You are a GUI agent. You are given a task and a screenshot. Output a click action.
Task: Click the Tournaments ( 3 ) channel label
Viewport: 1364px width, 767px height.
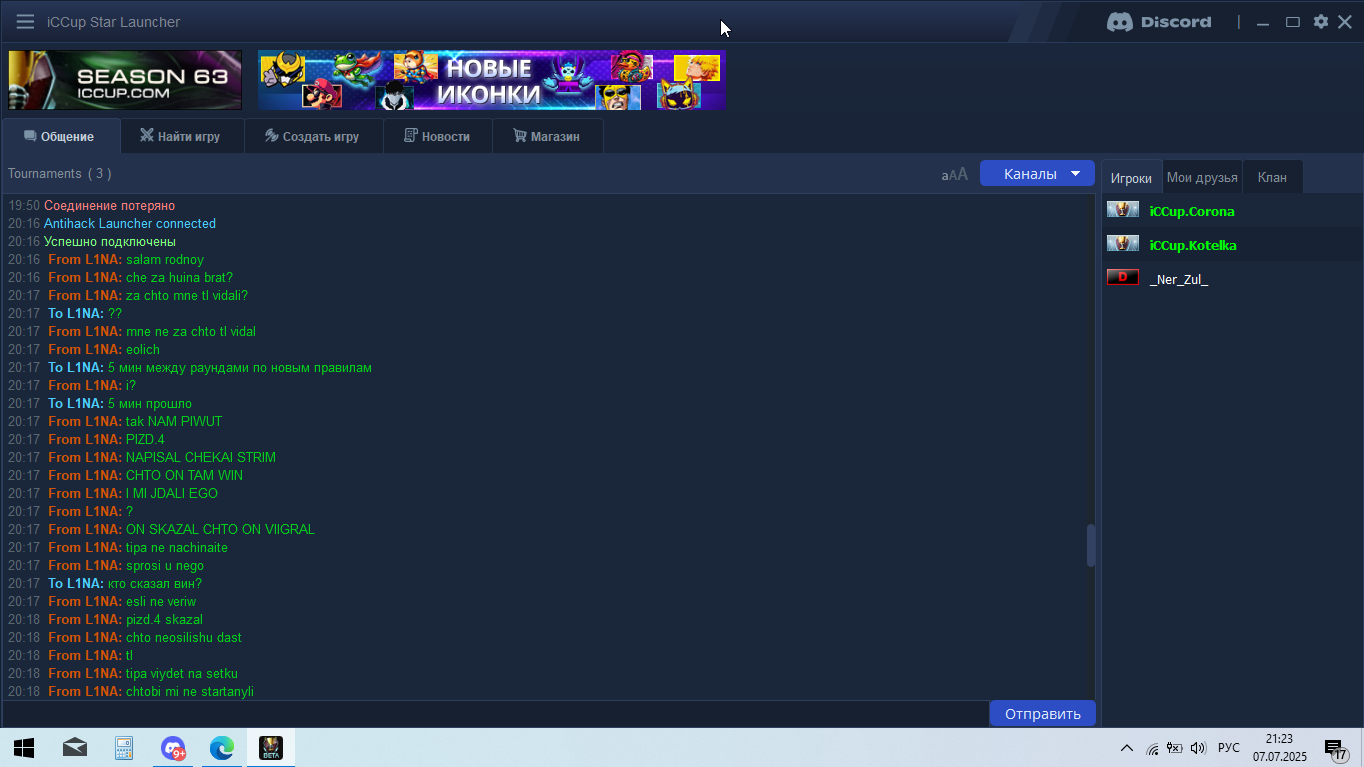click(59, 174)
